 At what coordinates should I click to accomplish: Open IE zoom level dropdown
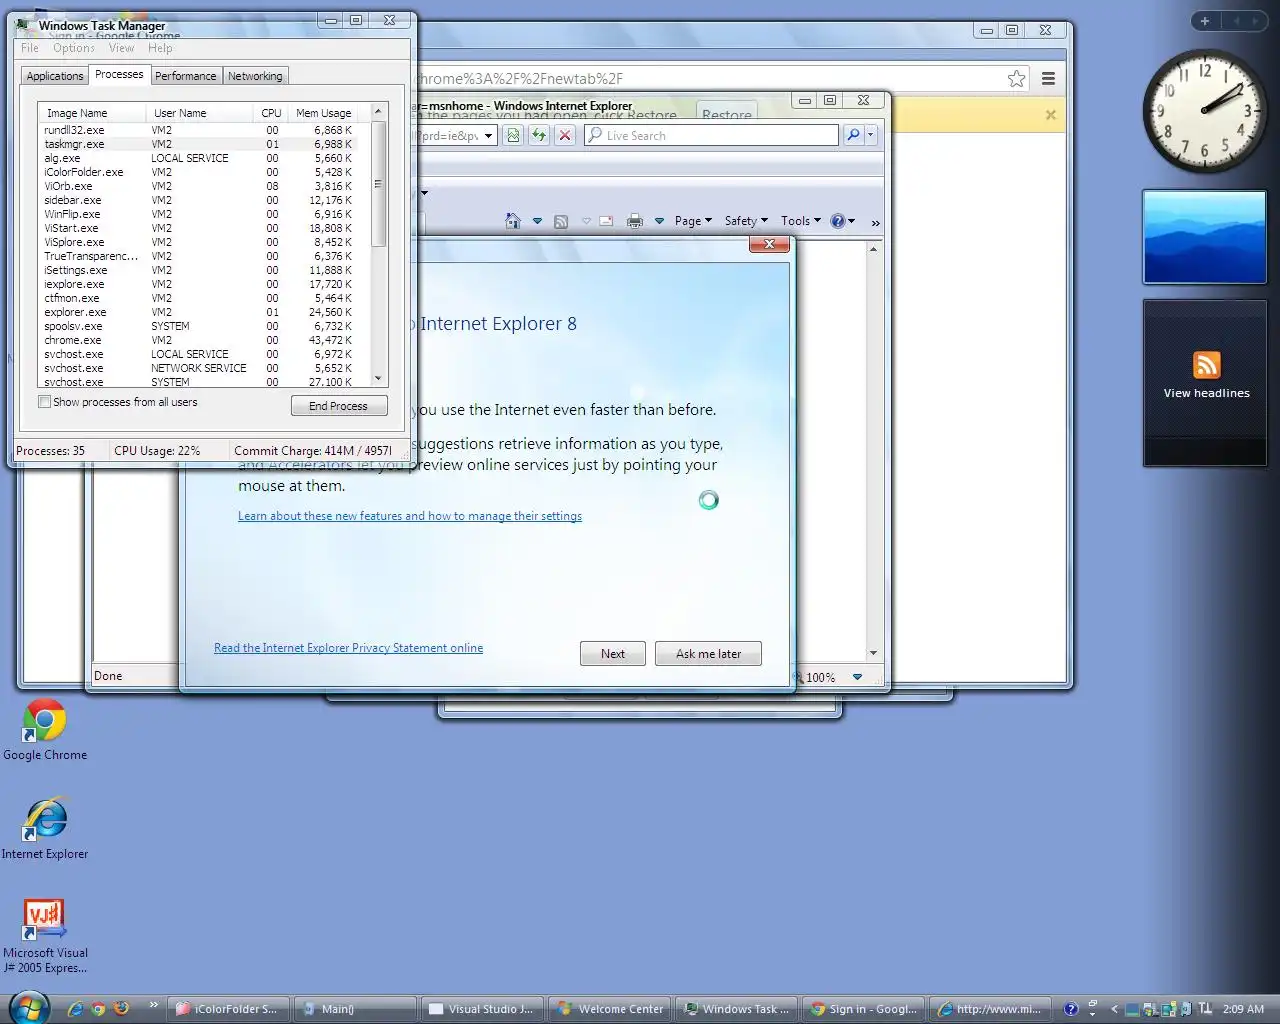(x=857, y=677)
